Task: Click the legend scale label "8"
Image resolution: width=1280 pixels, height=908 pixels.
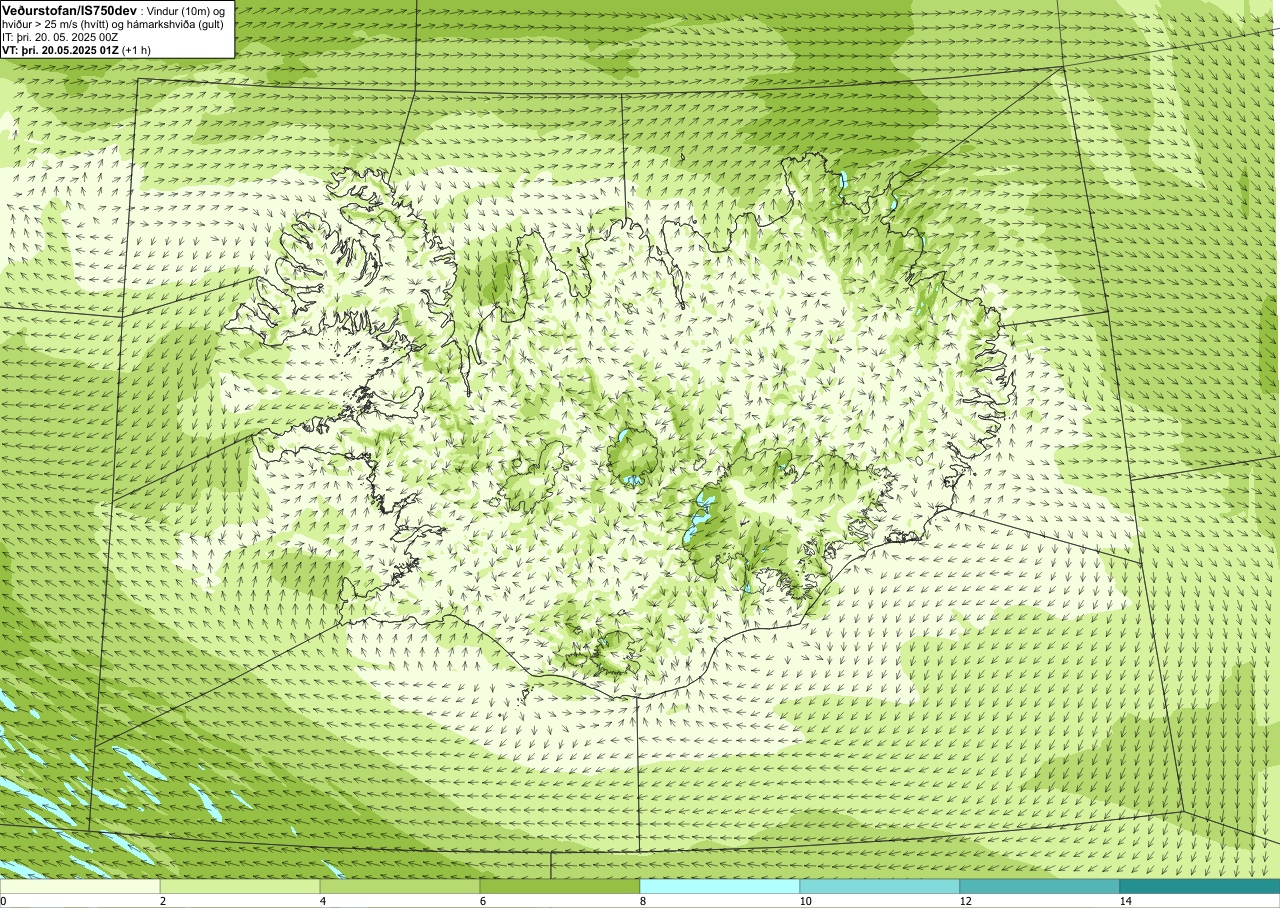Action: pos(643,901)
